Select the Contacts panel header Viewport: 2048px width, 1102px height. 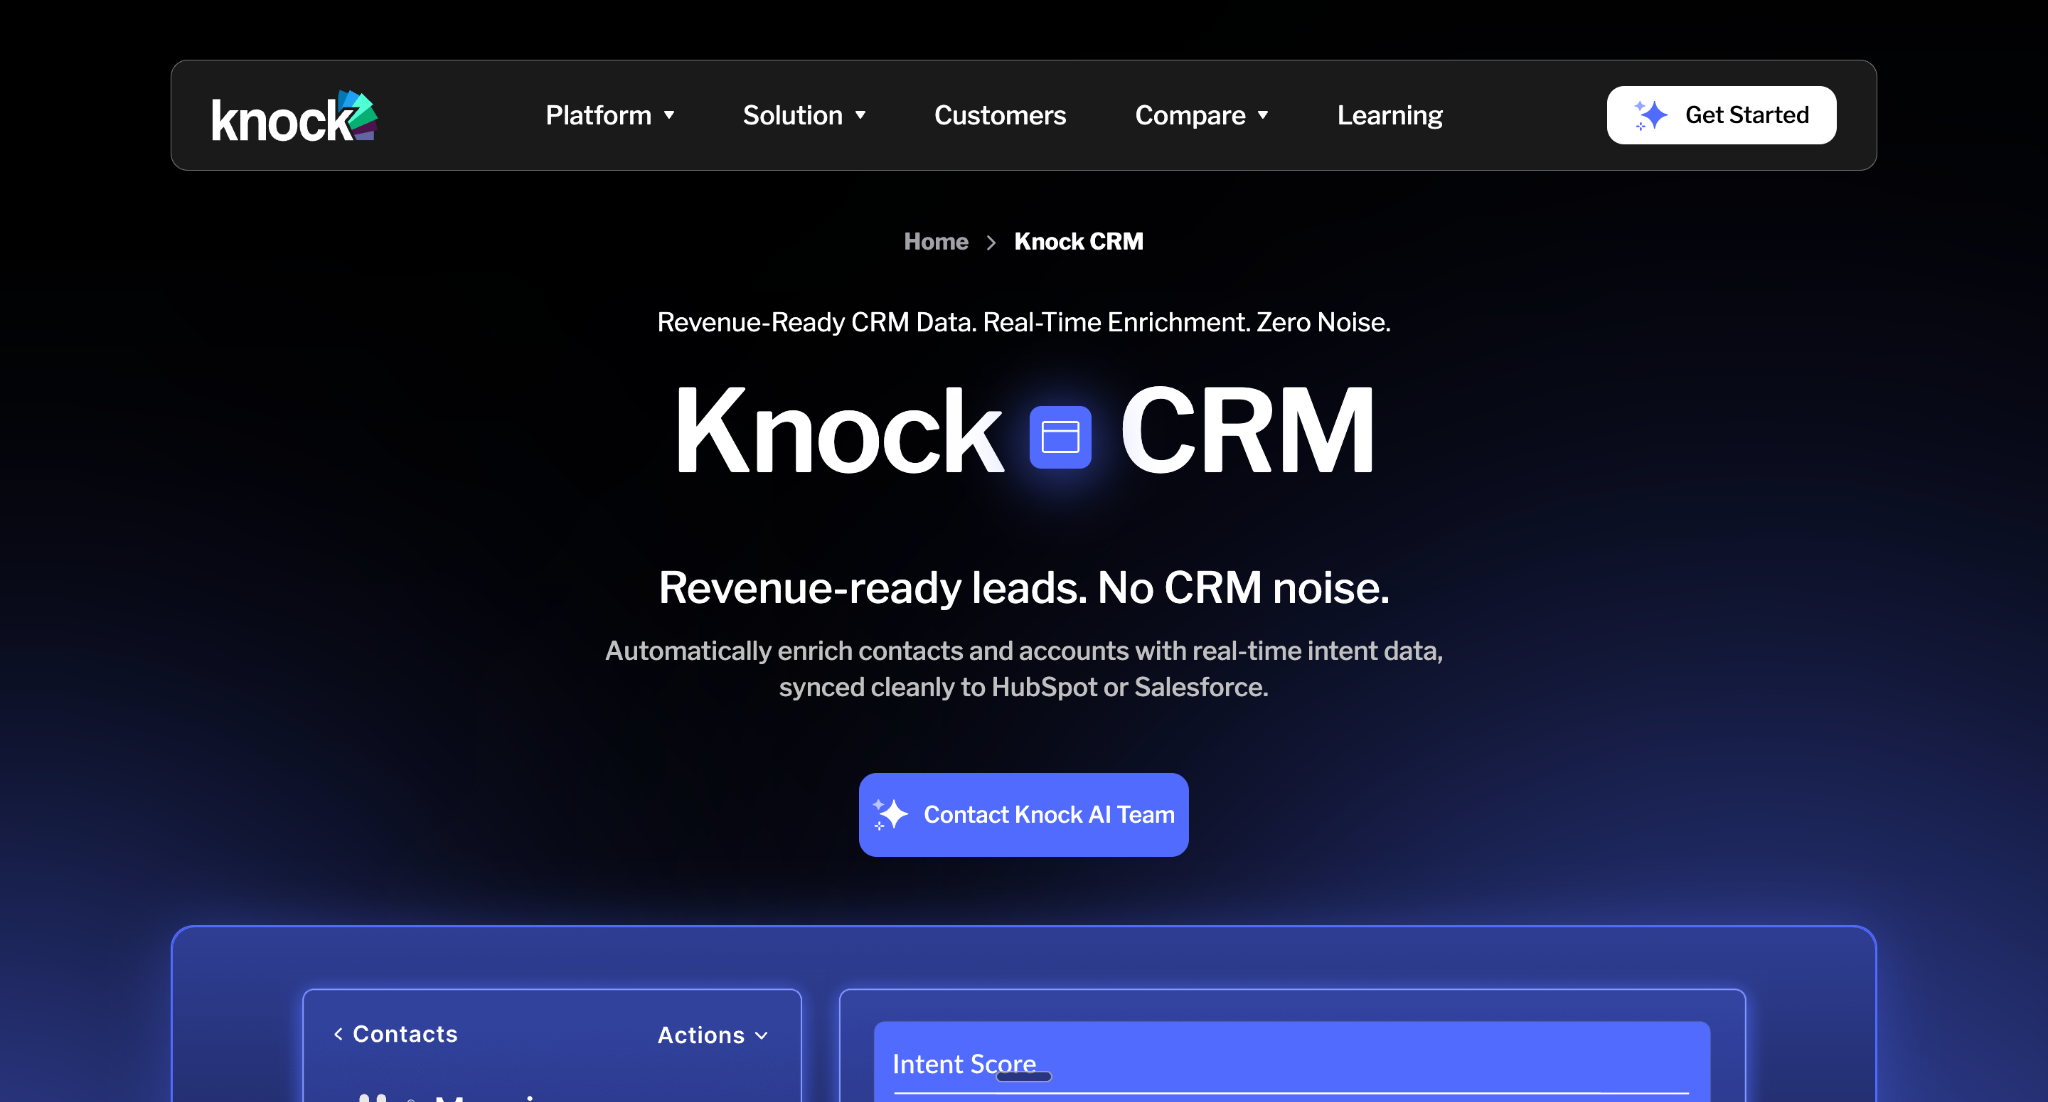404,1035
